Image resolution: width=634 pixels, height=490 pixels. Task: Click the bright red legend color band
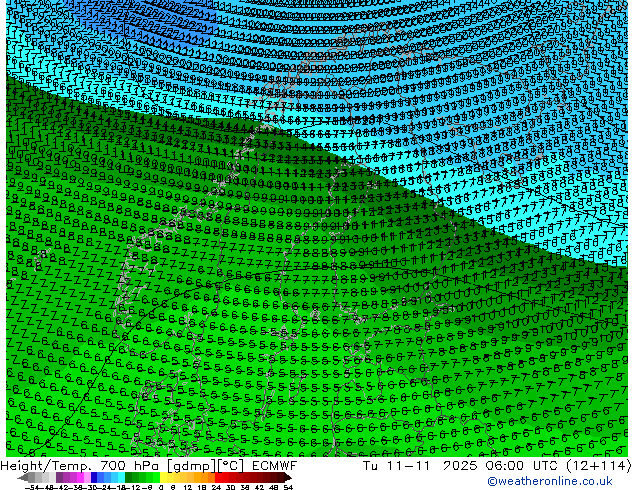coord(218,477)
